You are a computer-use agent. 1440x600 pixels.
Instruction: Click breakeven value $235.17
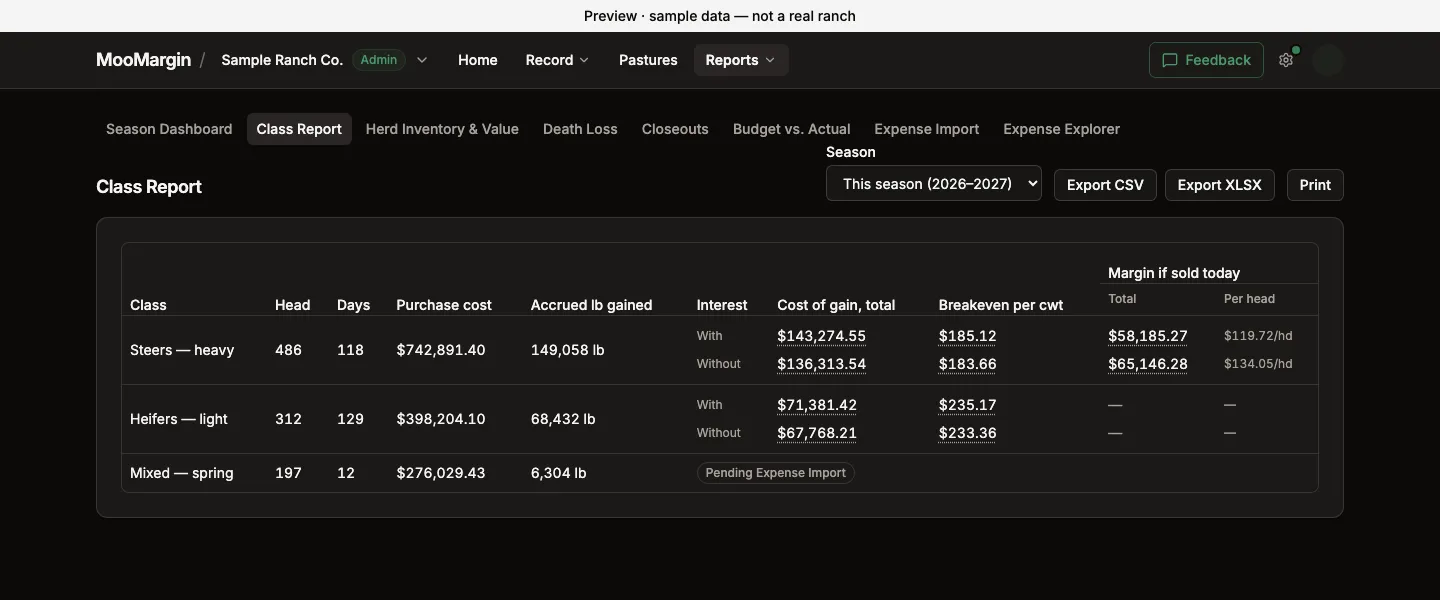(x=968, y=405)
